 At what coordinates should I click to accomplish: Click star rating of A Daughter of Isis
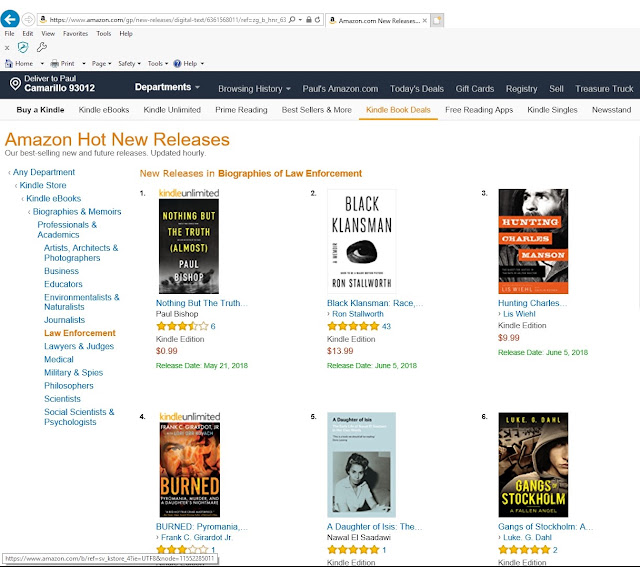pyautogui.click(x=353, y=550)
